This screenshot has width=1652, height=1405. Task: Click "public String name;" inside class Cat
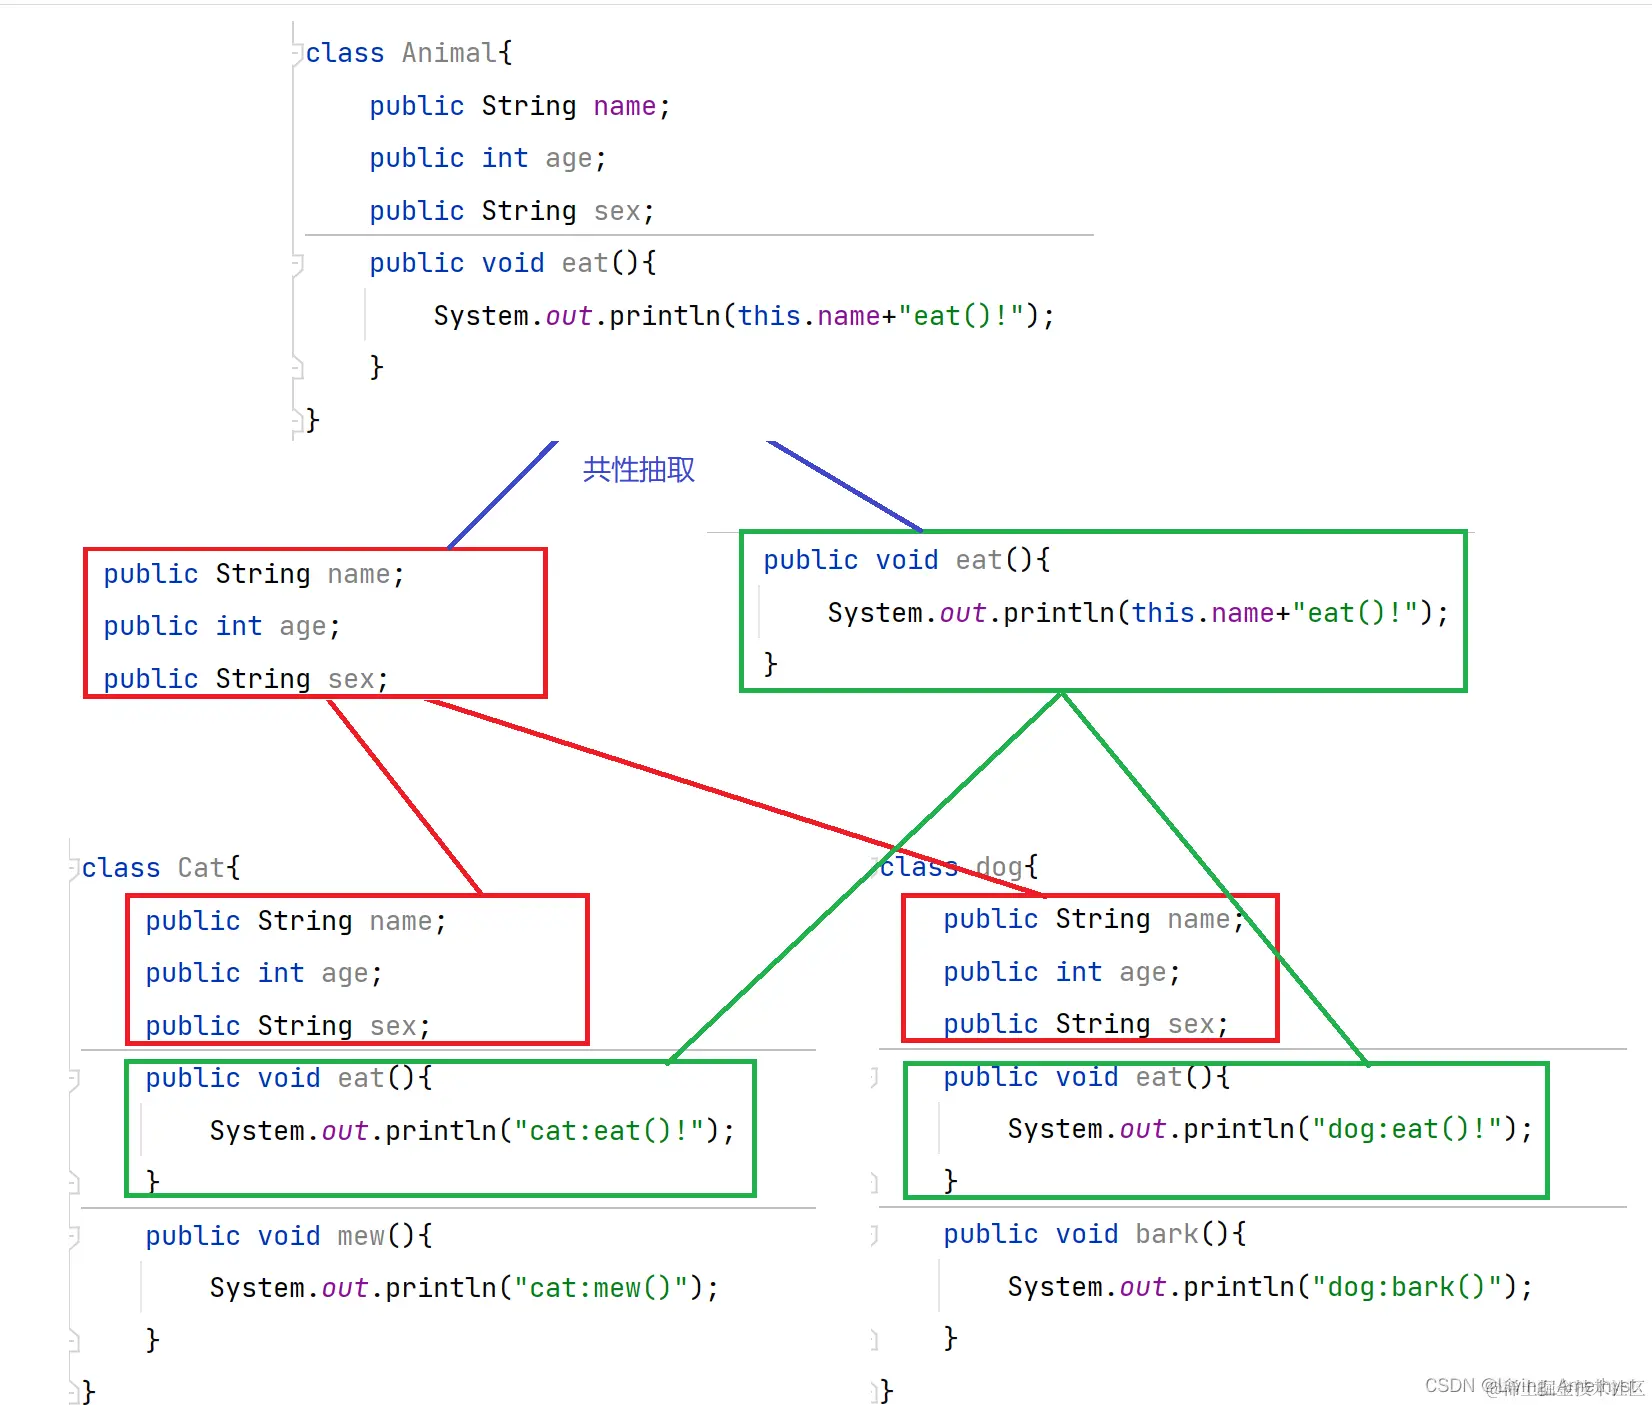(296, 921)
